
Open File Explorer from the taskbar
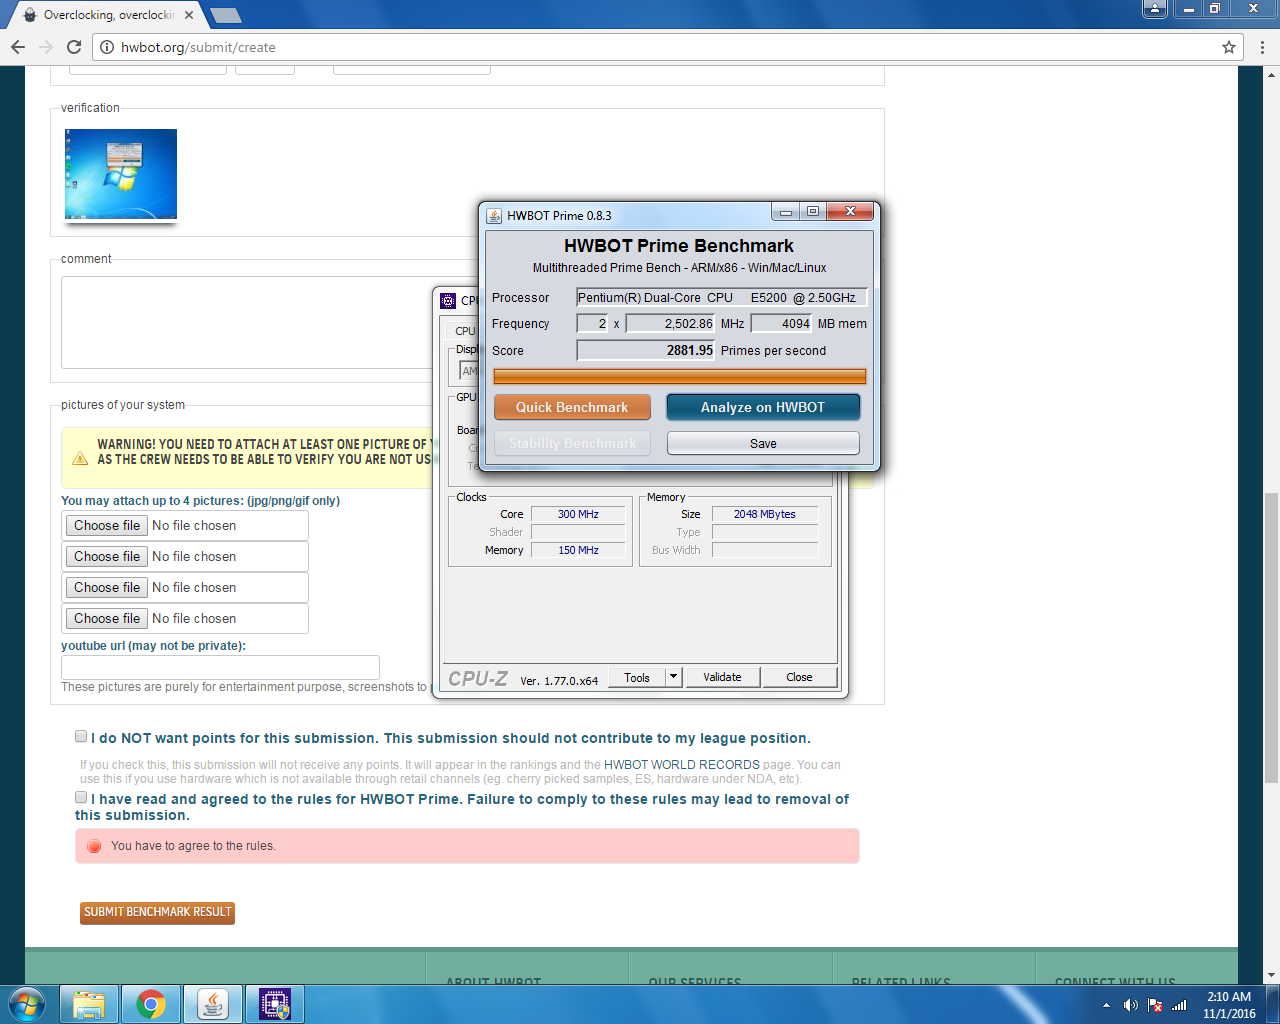coord(89,1003)
